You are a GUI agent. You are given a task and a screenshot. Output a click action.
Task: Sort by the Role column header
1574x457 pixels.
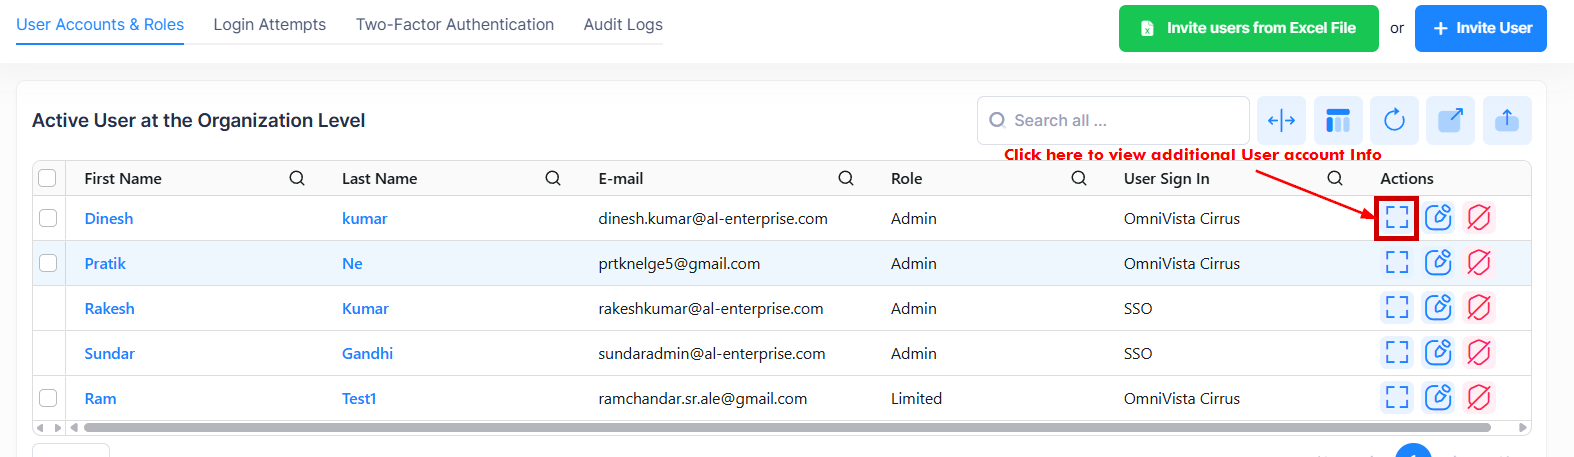pyautogui.click(x=906, y=178)
